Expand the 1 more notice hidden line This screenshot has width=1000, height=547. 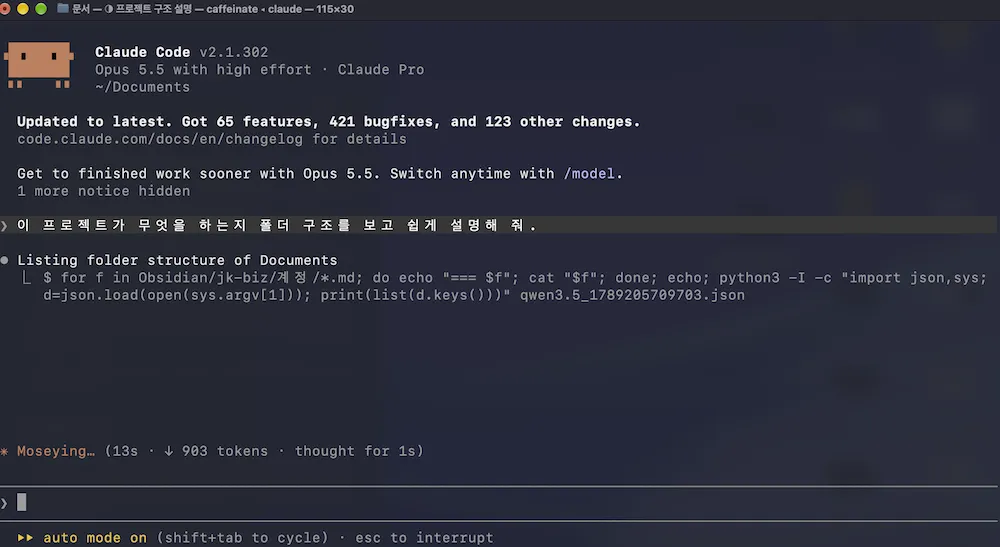[103, 191]
